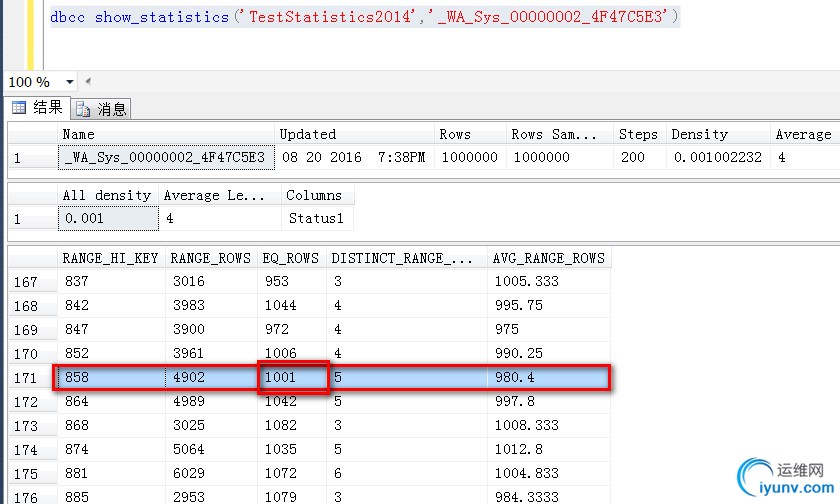This screenshot has width=840, height=504.
Task: Click RANGE_HI_KEY cell 842
Action: click(x=111, y=305)
